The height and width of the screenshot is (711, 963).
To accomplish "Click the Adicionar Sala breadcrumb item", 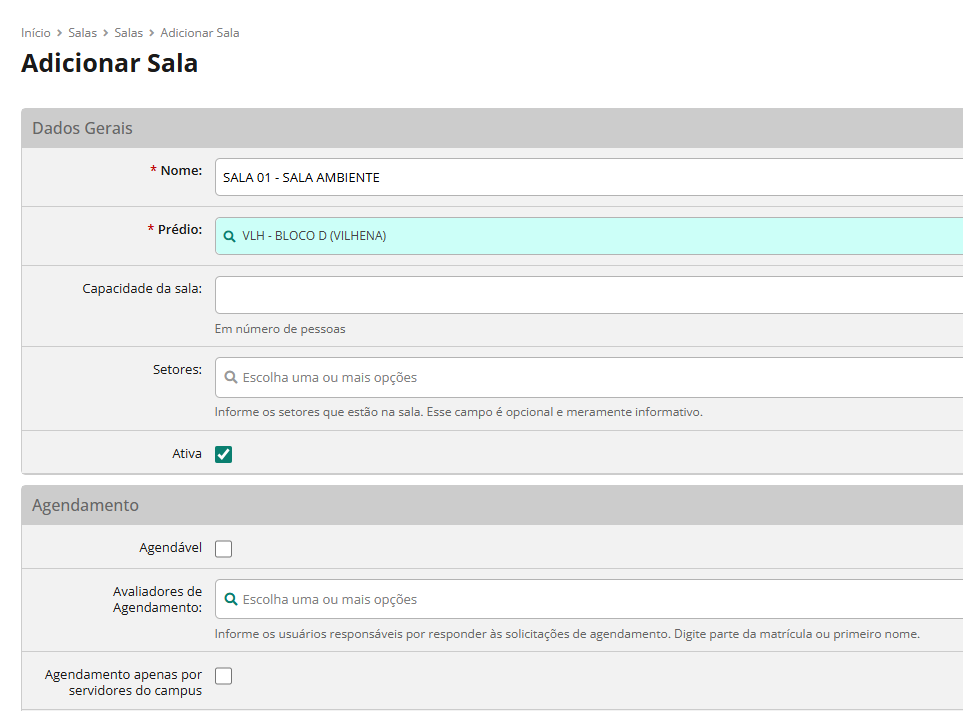I will coord(200,33).
